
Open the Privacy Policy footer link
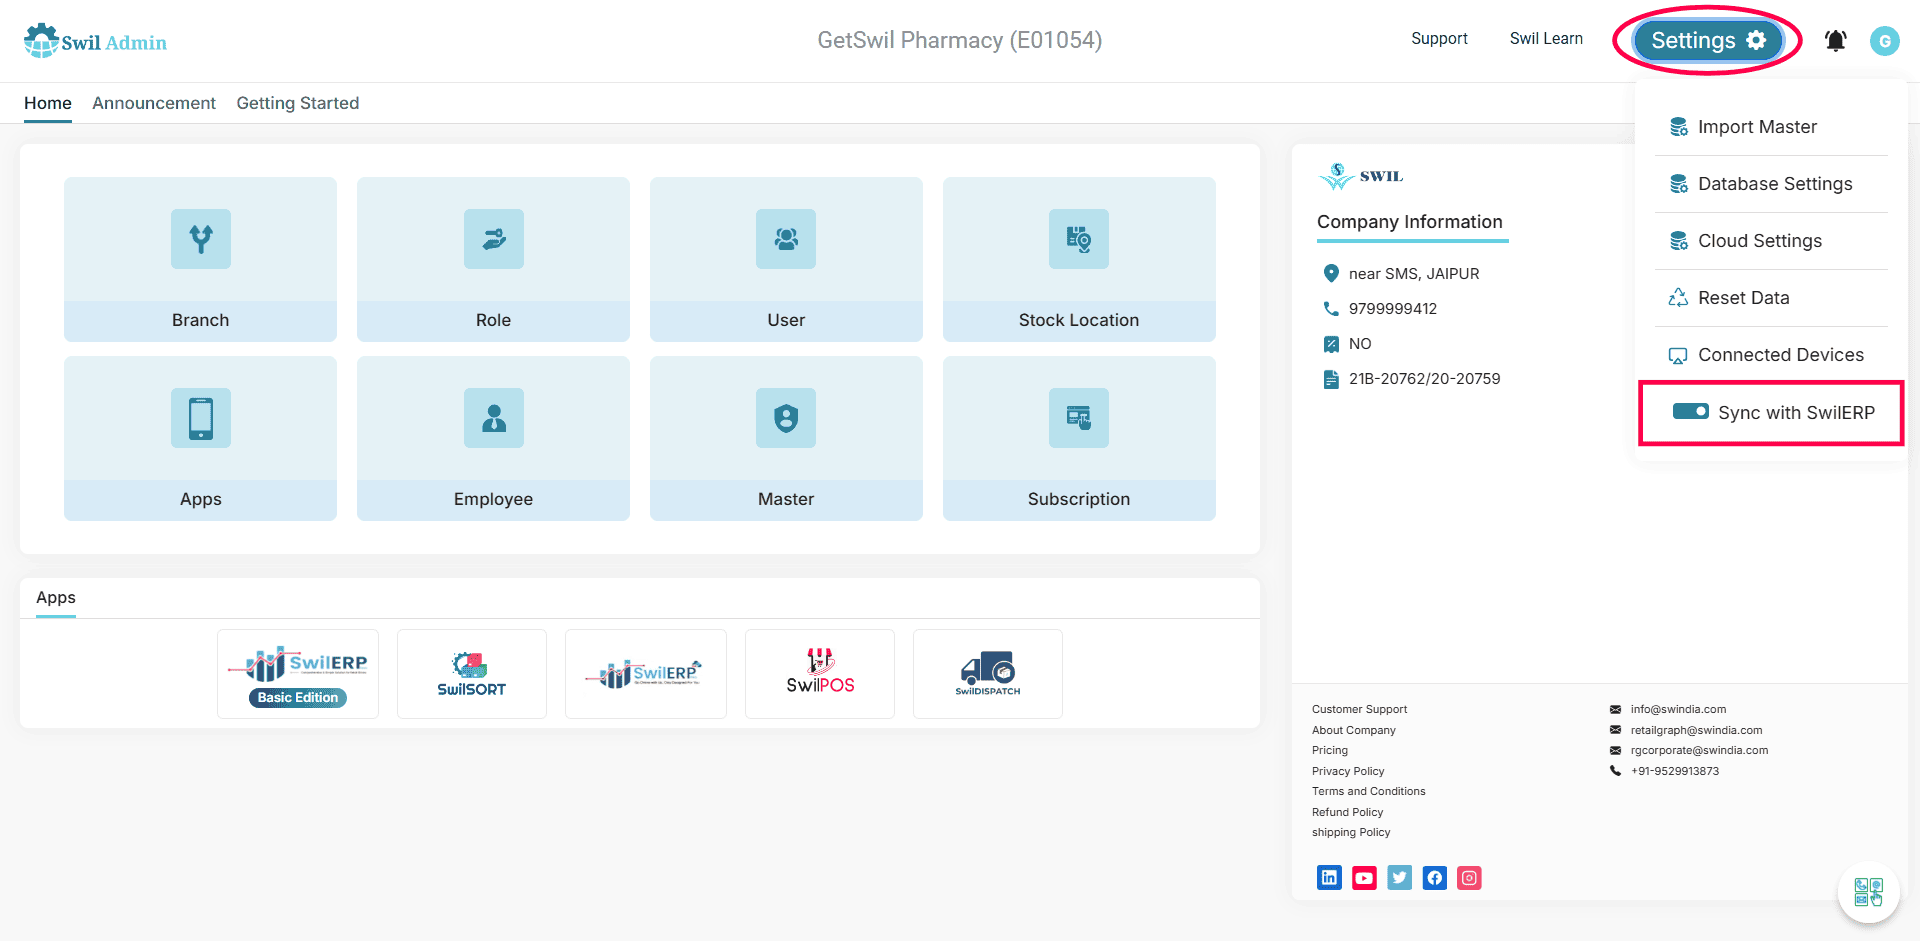point(1348,771)
